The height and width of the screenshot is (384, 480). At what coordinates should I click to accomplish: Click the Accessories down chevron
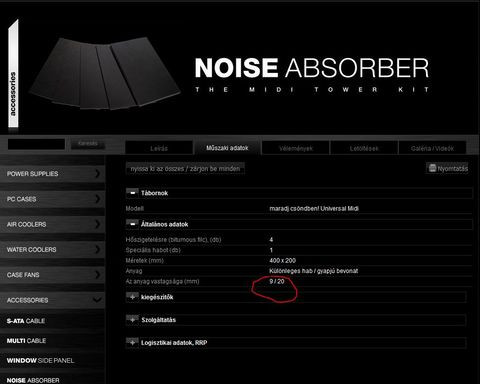click(97, 300)
